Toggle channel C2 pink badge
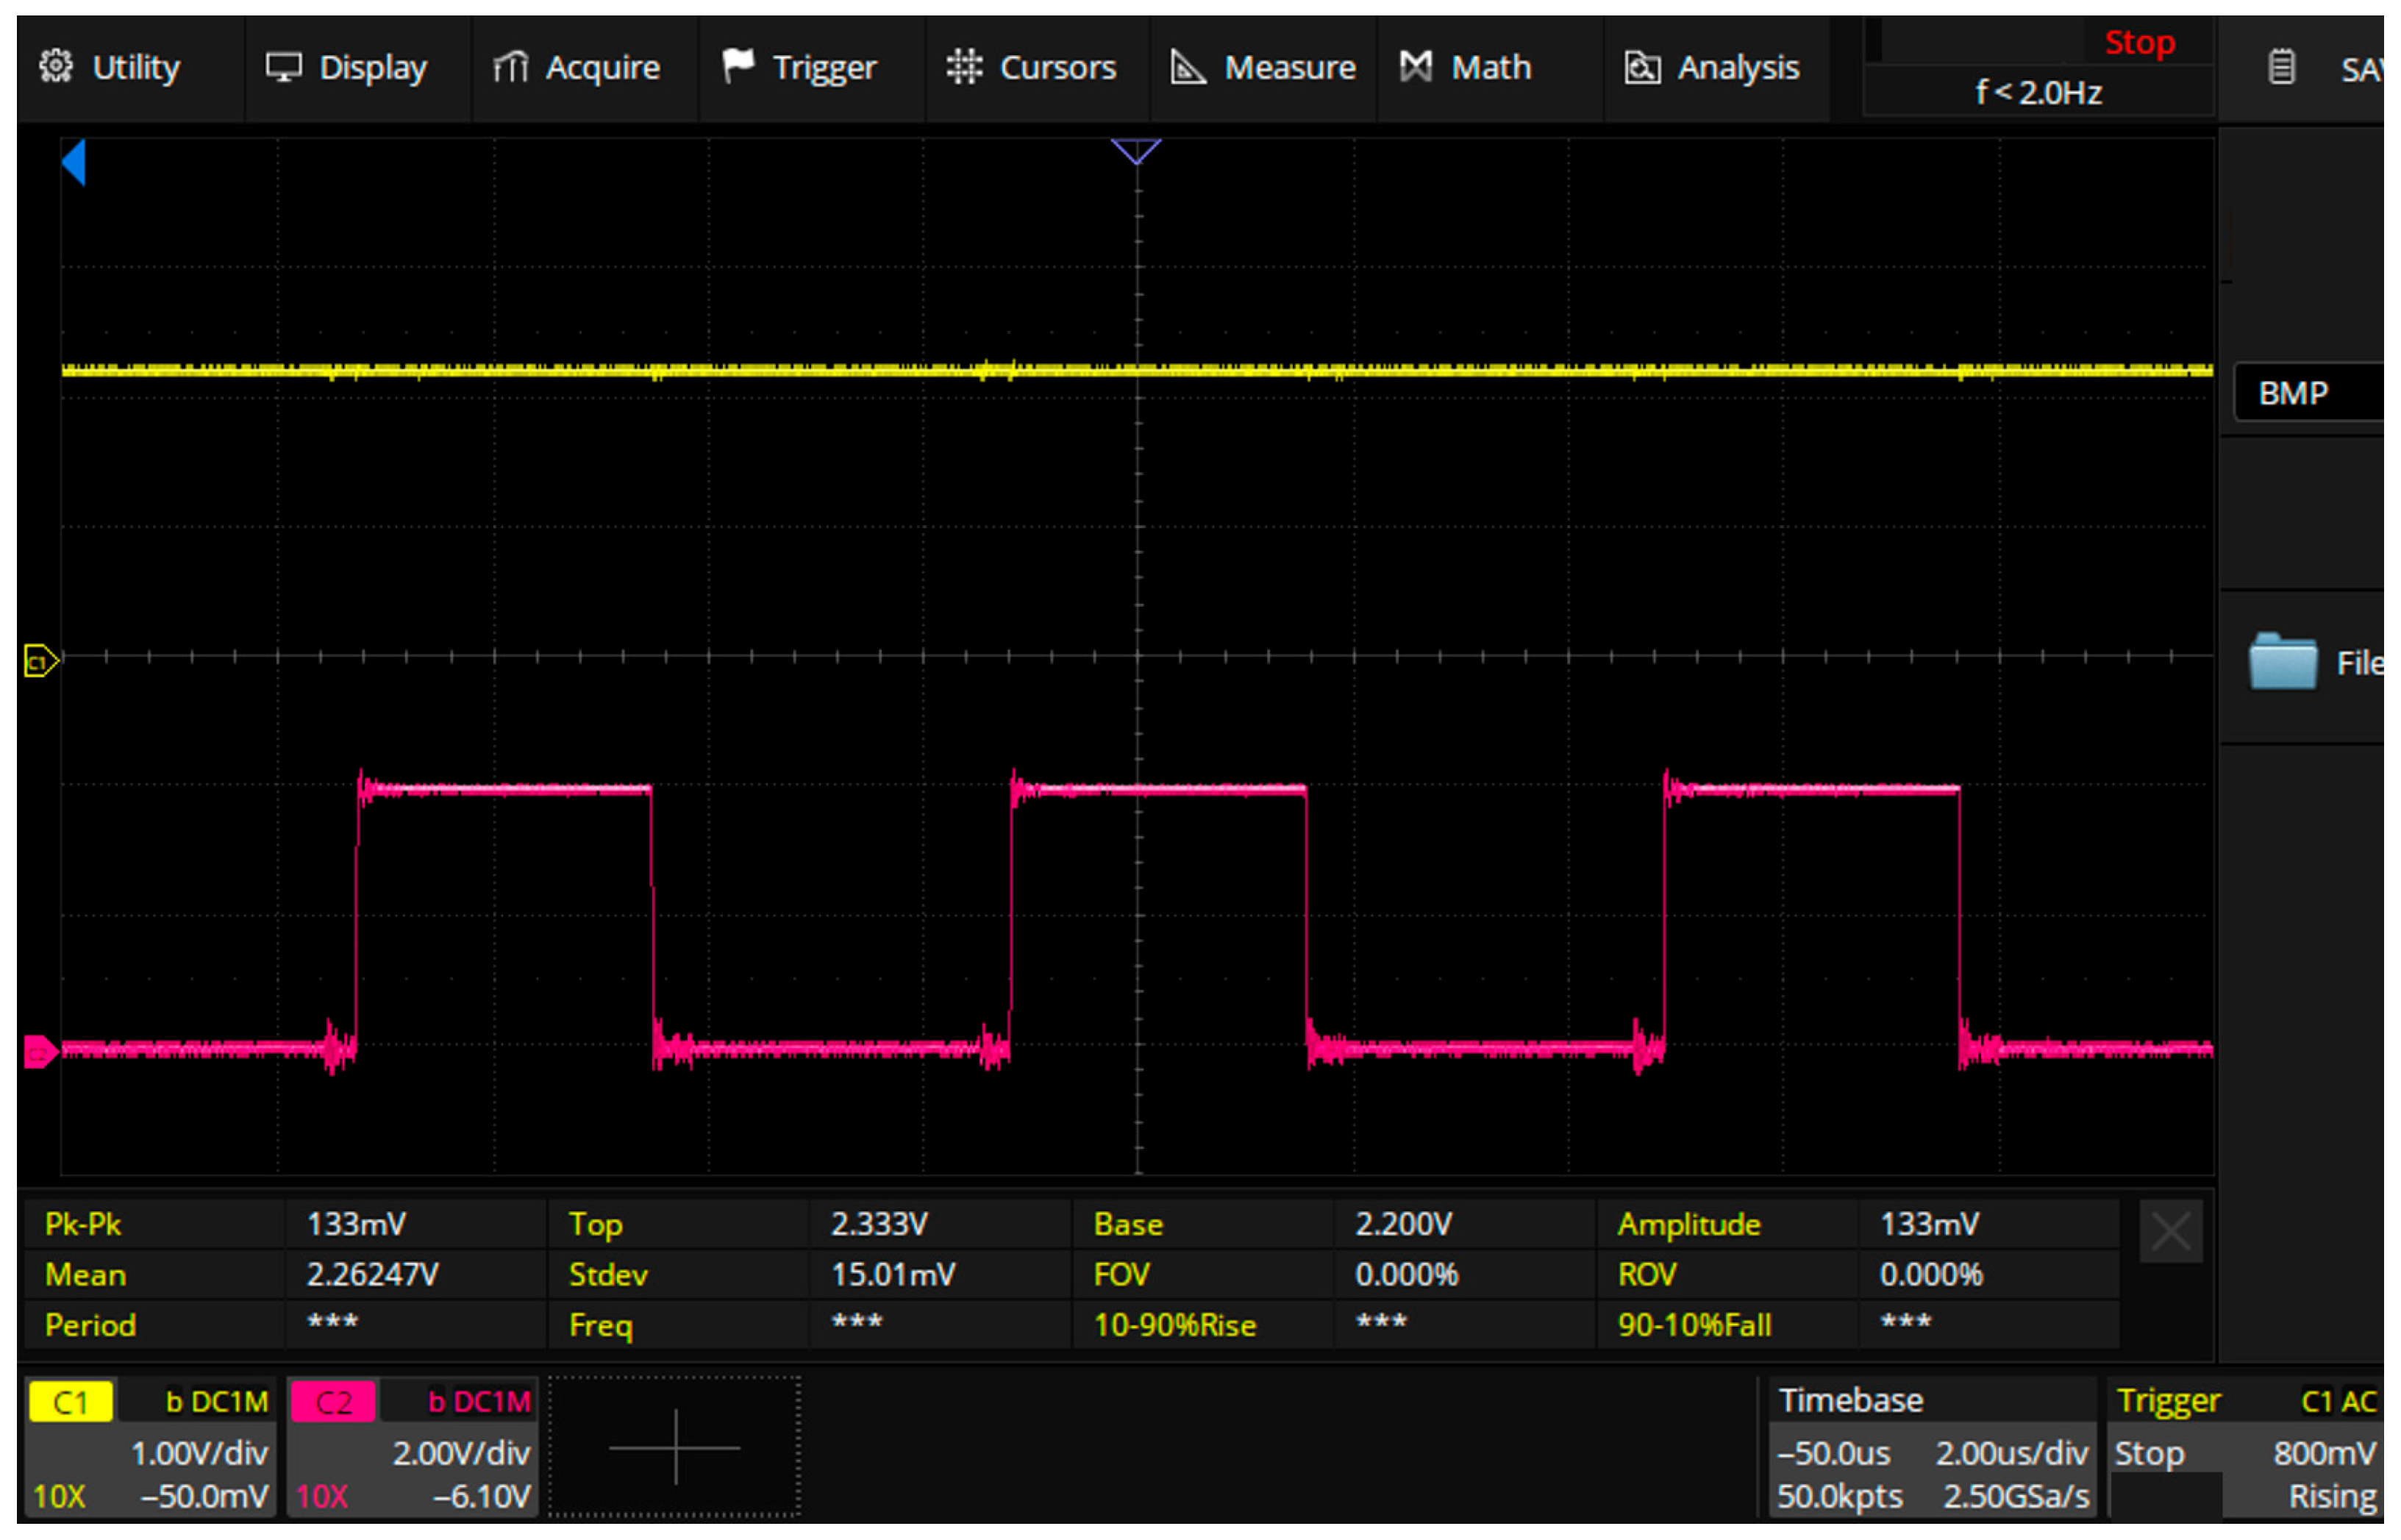 [x=333, y=1402]
